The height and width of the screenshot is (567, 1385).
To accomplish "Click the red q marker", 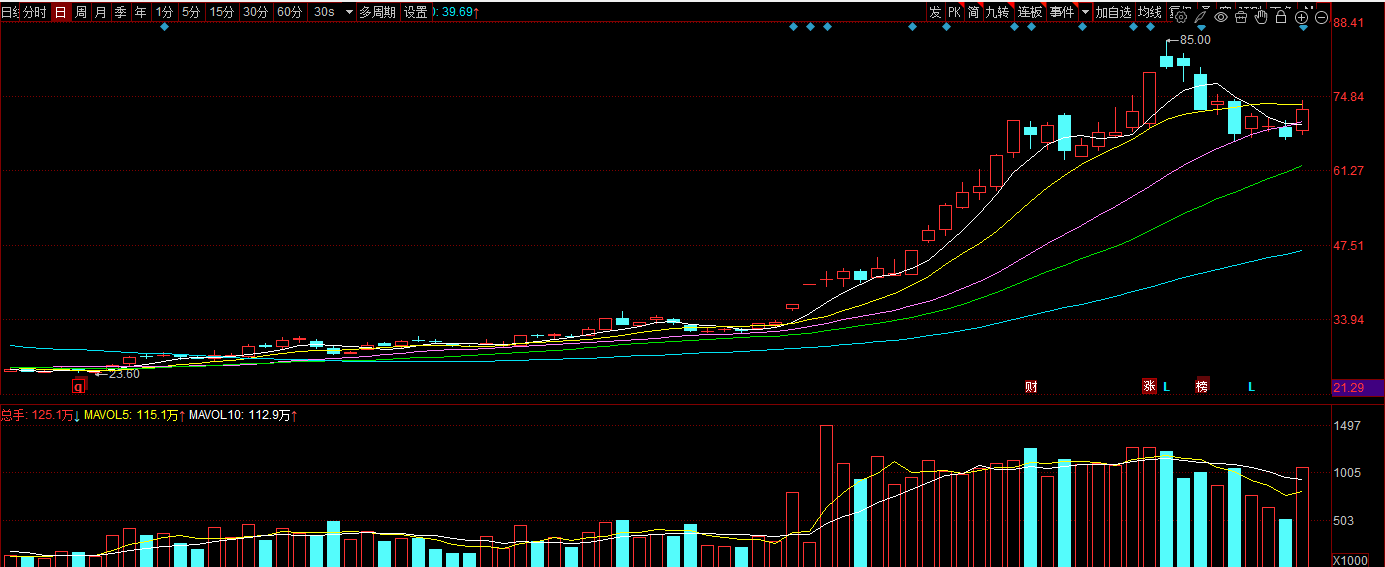I will point(78,386).
